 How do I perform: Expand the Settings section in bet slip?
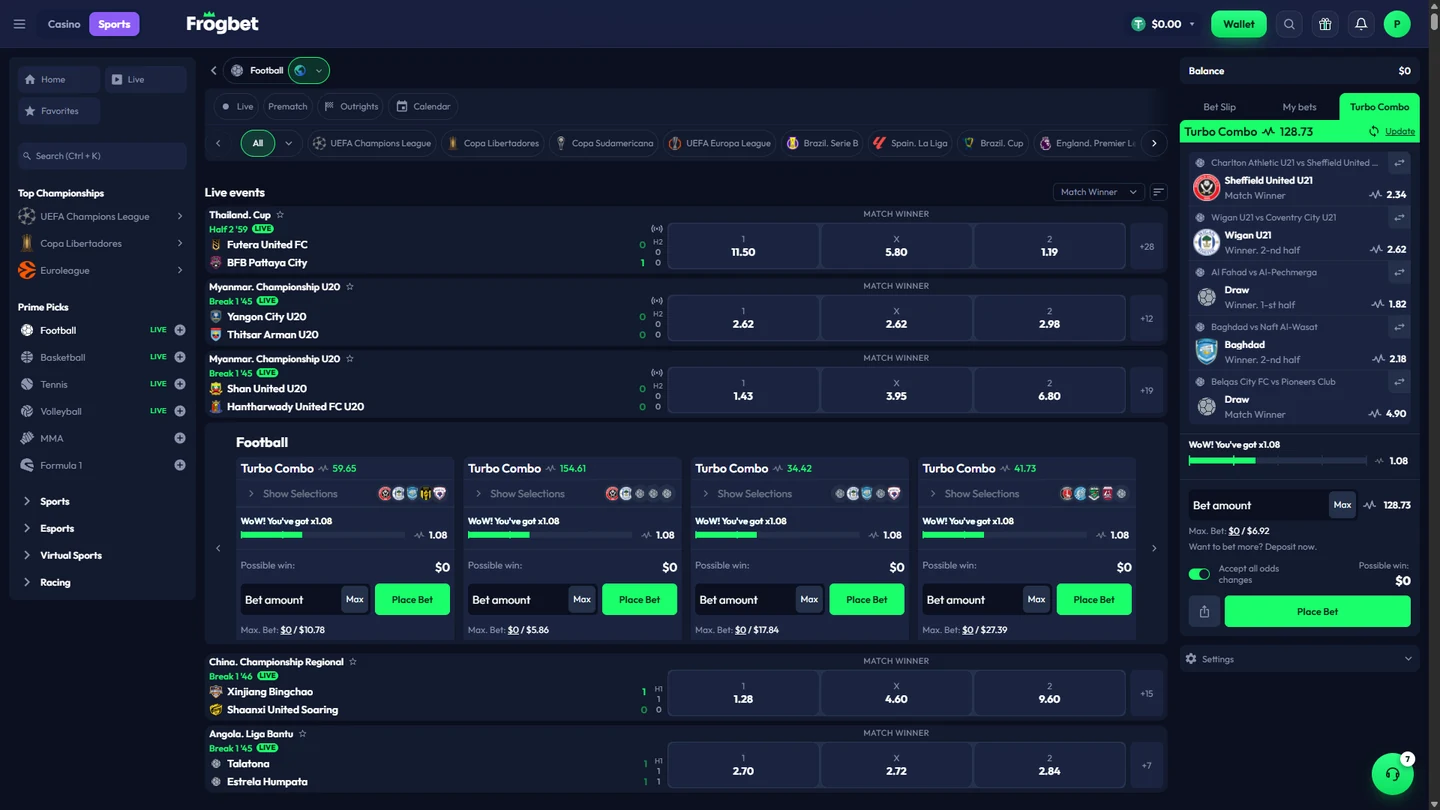tap(1299, 659)
